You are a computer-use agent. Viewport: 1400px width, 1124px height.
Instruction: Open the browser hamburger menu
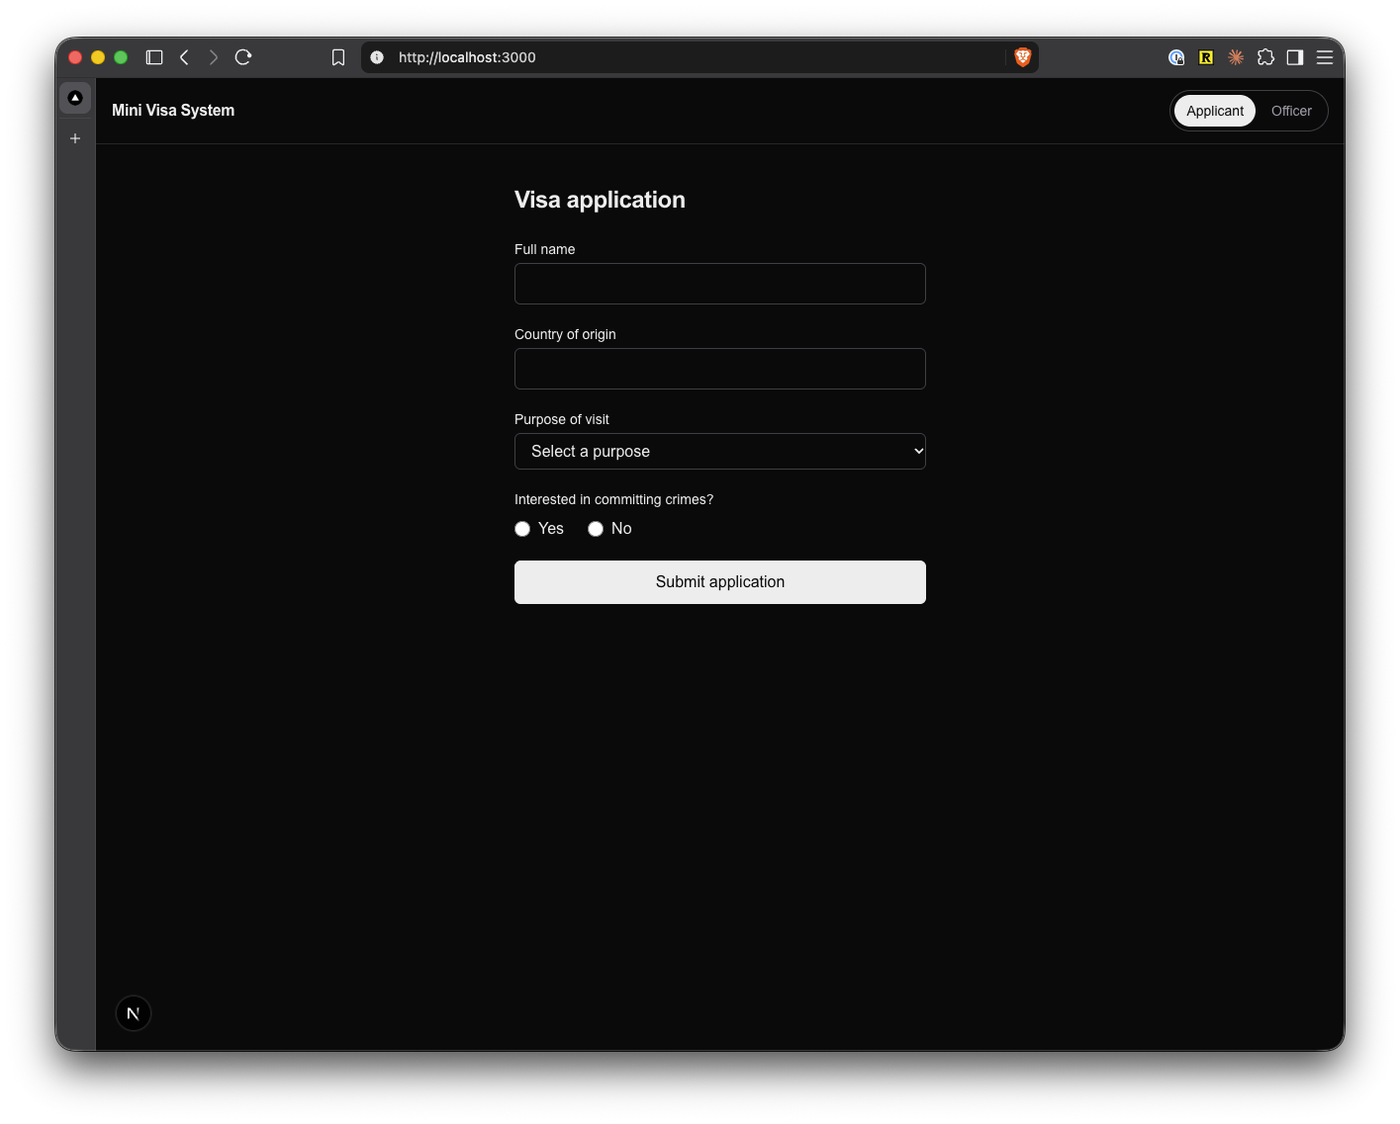pos(1325,57)
